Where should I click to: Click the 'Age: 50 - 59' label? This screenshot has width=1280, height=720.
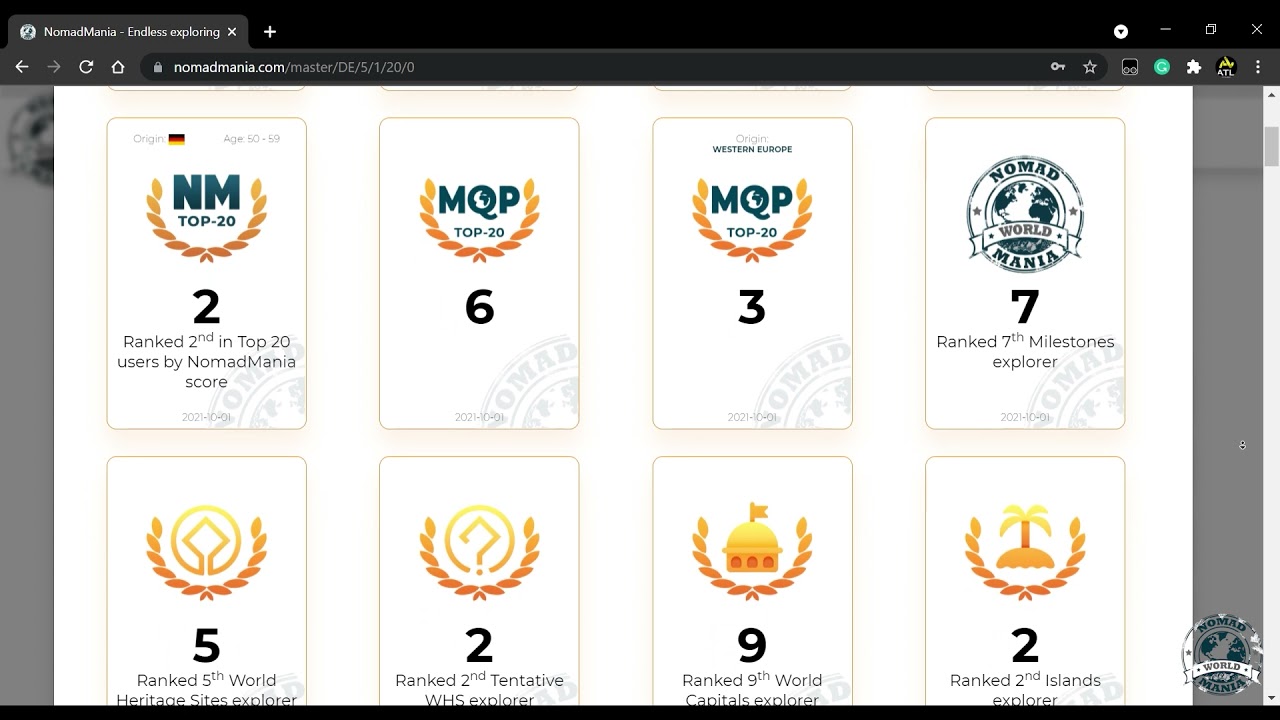click(252, 139)
